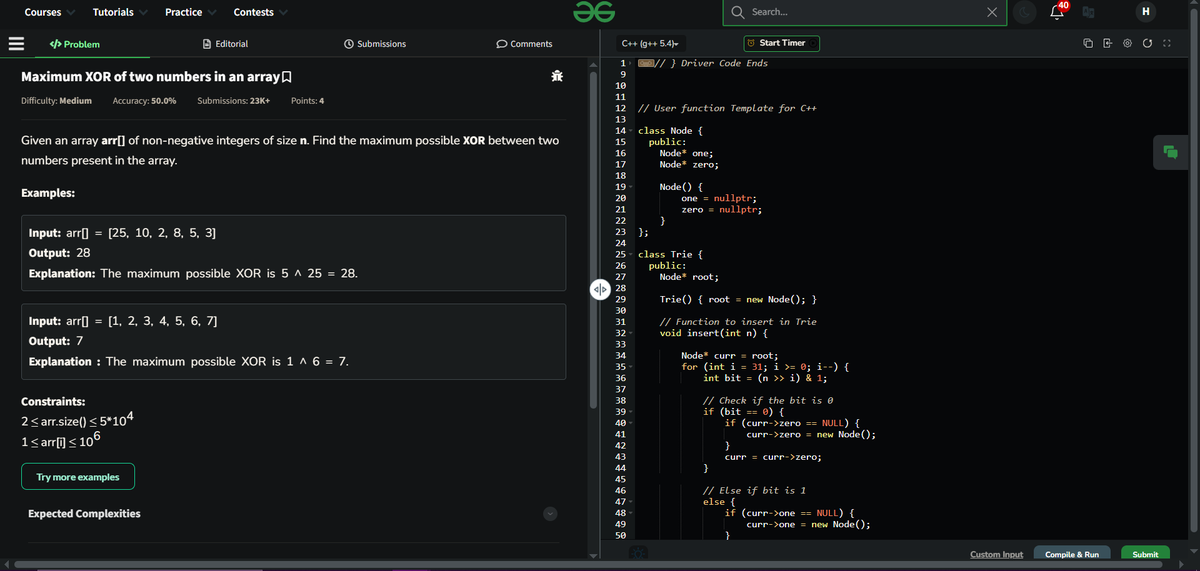Click the bug report icon

pos(558,76)
